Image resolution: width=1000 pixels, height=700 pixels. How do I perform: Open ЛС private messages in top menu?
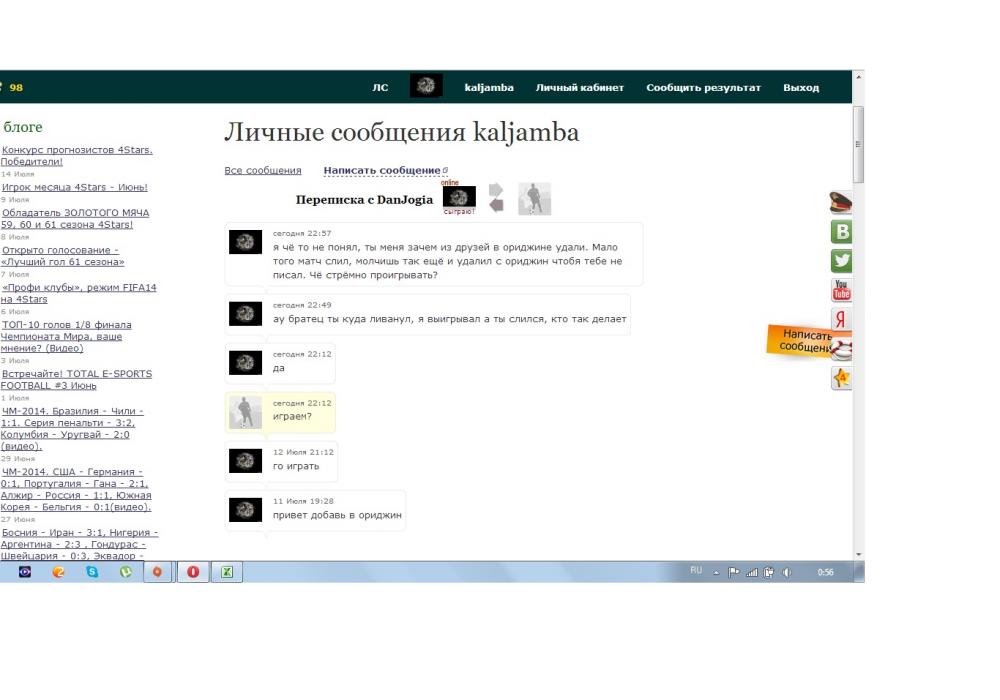[x=380, y=88]
